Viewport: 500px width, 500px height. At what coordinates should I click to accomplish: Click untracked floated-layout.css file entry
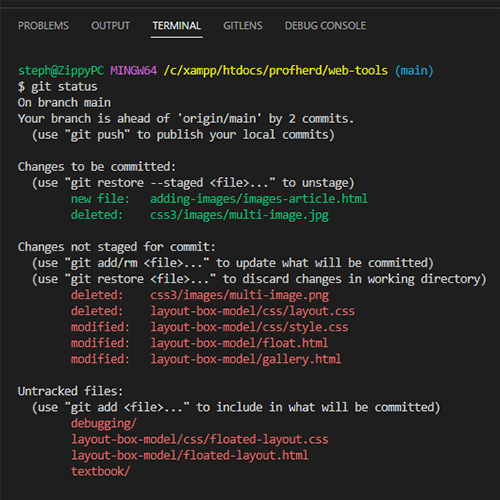(x=200, y=439)
